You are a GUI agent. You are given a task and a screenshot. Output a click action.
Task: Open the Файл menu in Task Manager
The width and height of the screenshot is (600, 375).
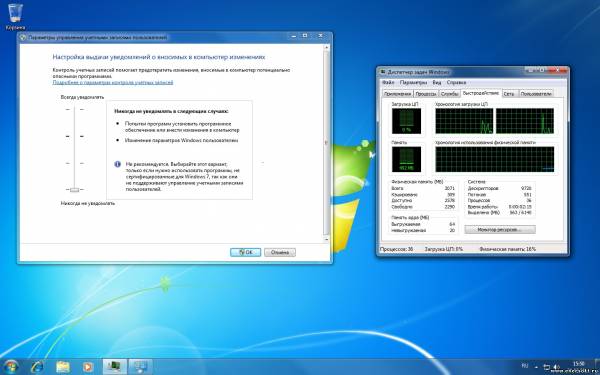388,82
